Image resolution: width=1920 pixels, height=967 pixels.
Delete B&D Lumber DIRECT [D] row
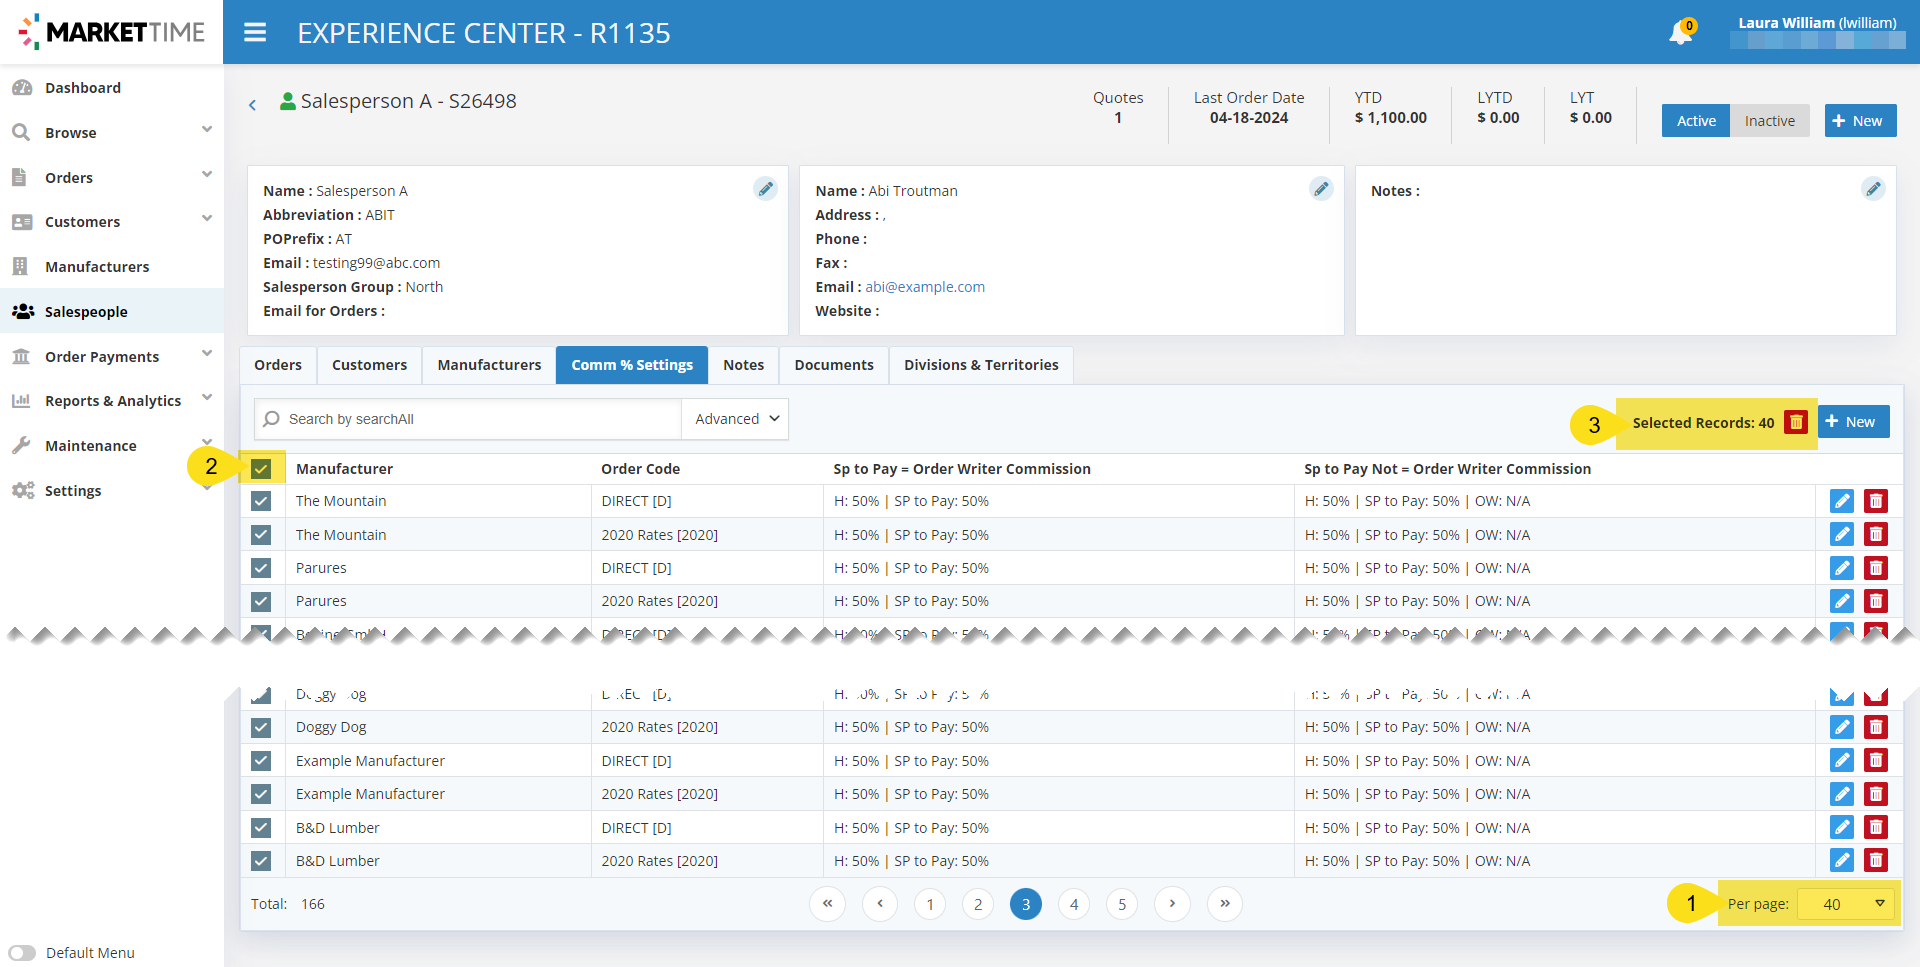1876,827
